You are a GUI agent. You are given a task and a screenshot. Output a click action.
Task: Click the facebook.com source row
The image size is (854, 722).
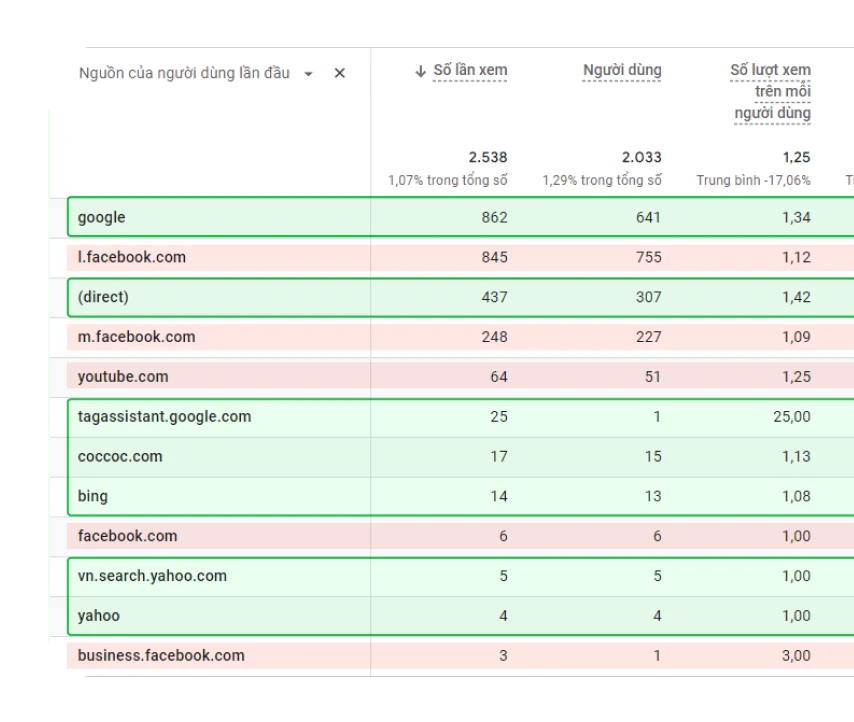[x=460, y=536]
